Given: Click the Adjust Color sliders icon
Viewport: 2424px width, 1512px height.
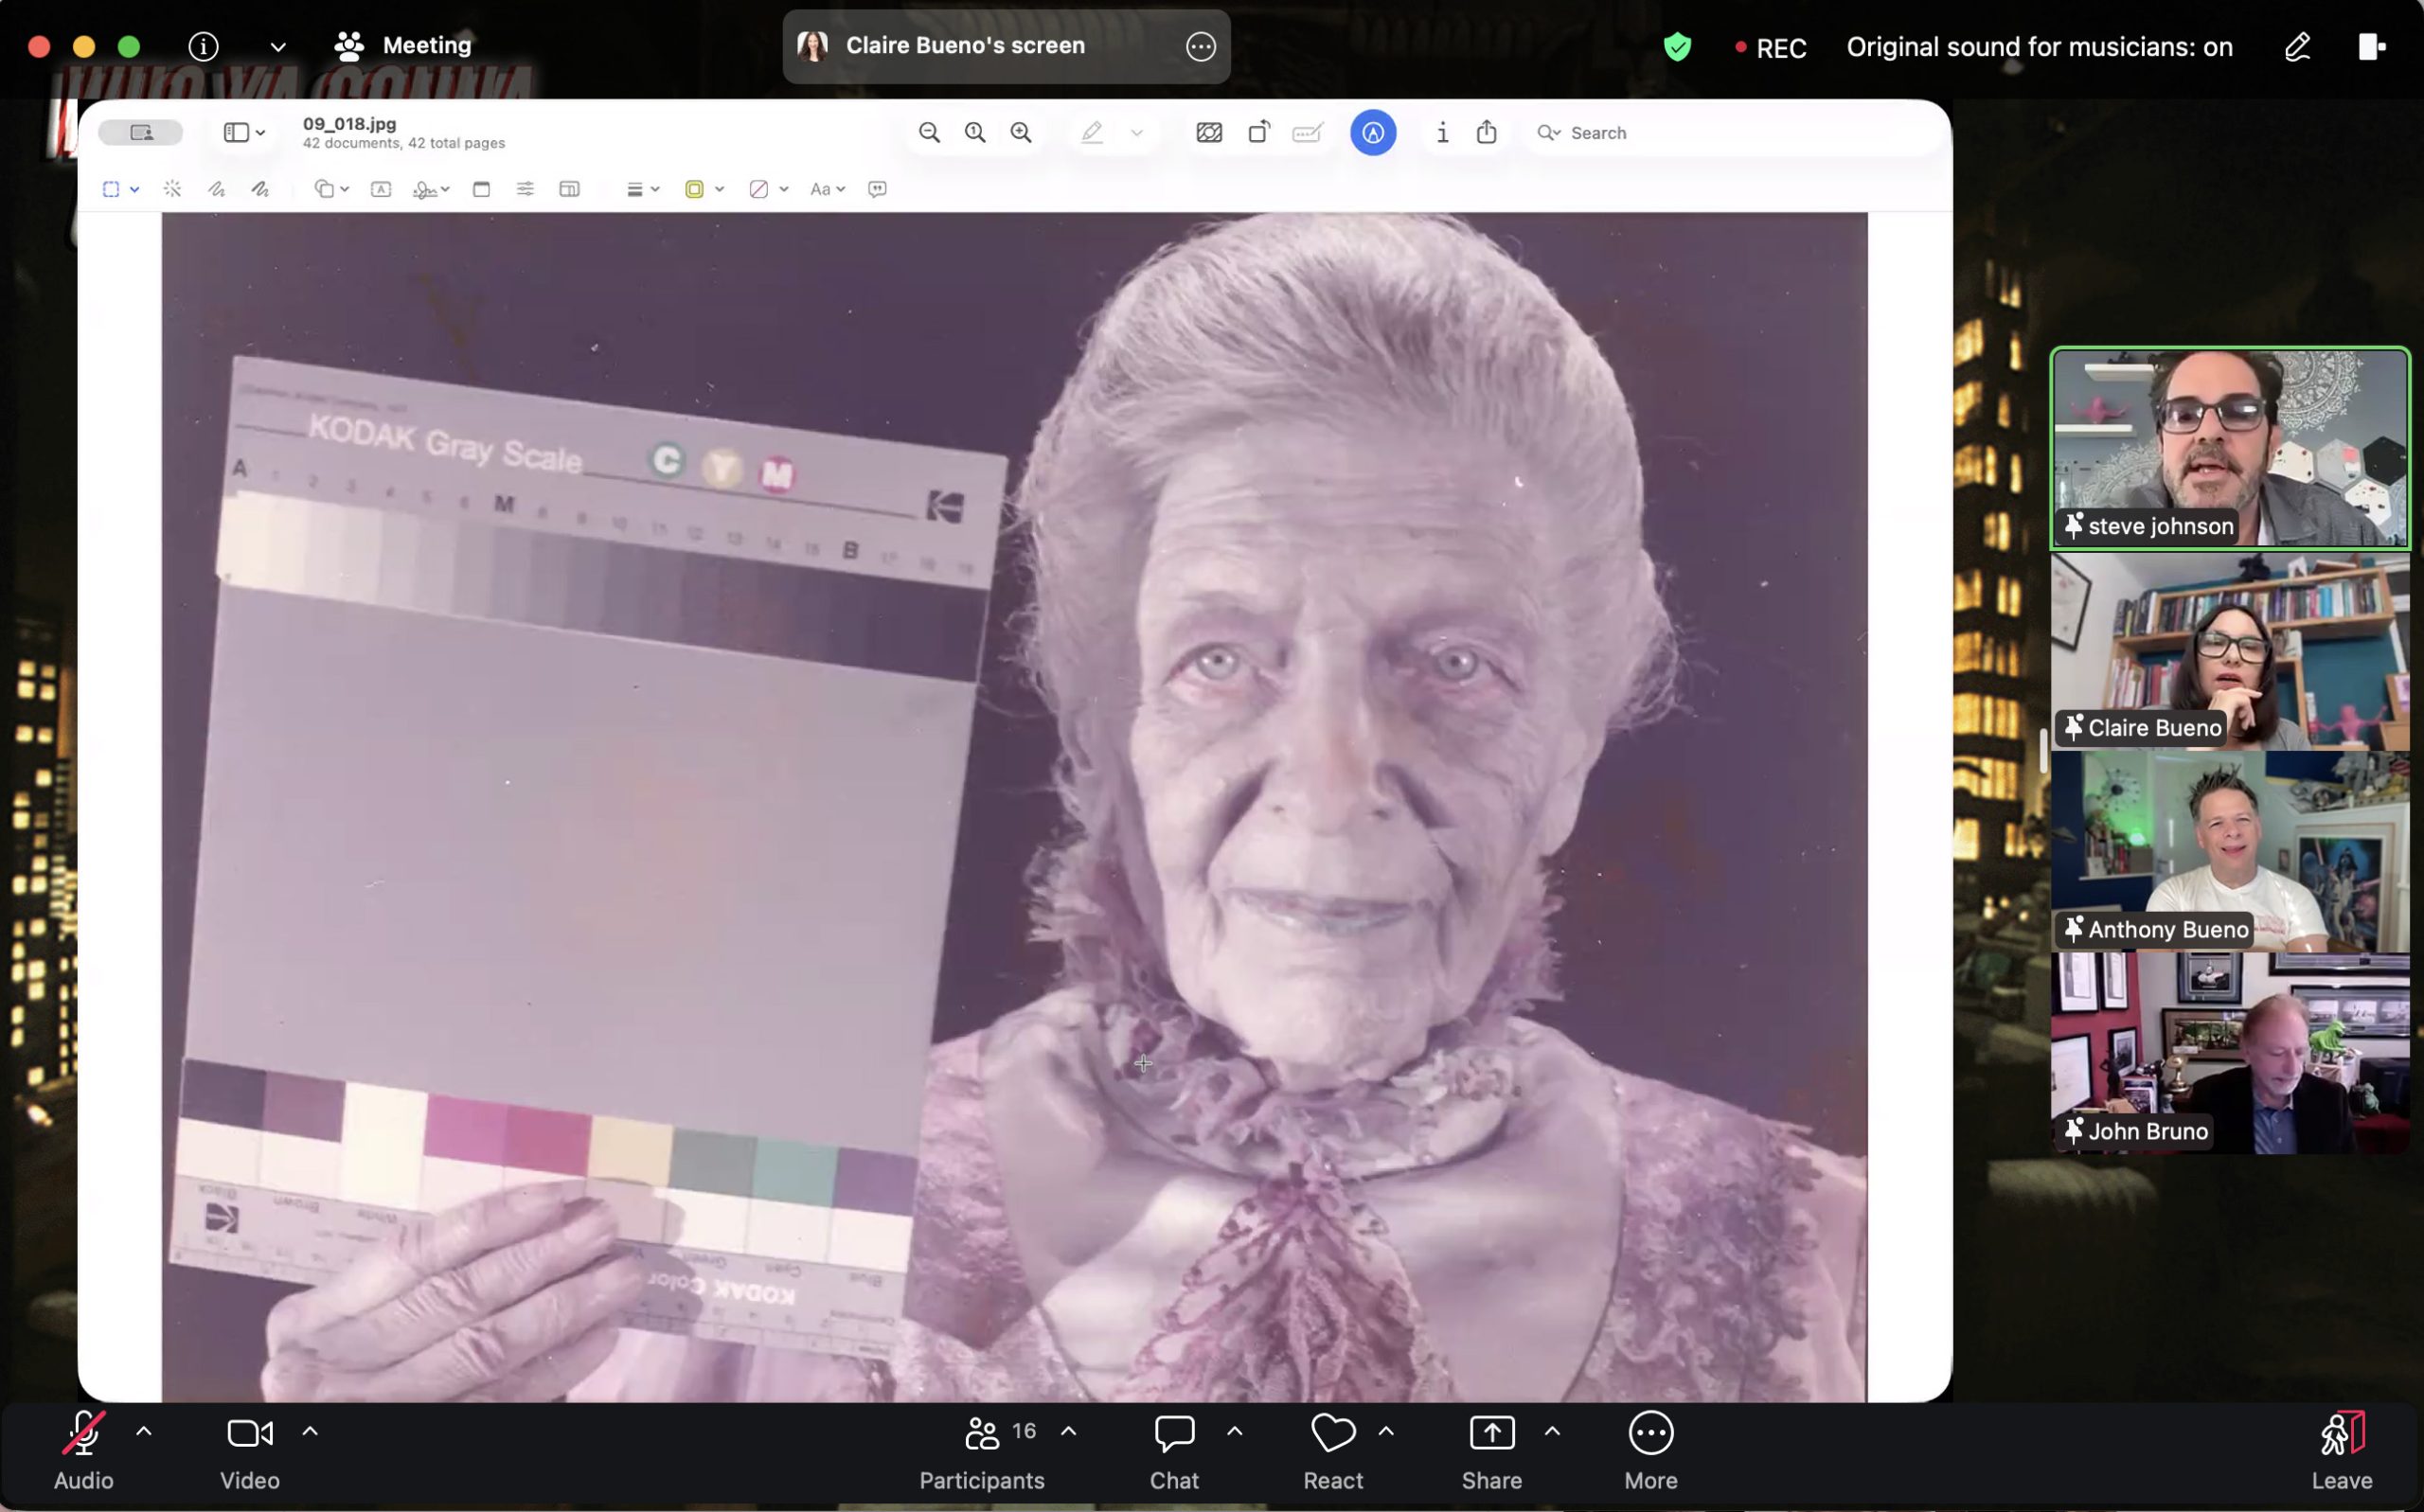Looking at the screenshot, I should [525, 189].
